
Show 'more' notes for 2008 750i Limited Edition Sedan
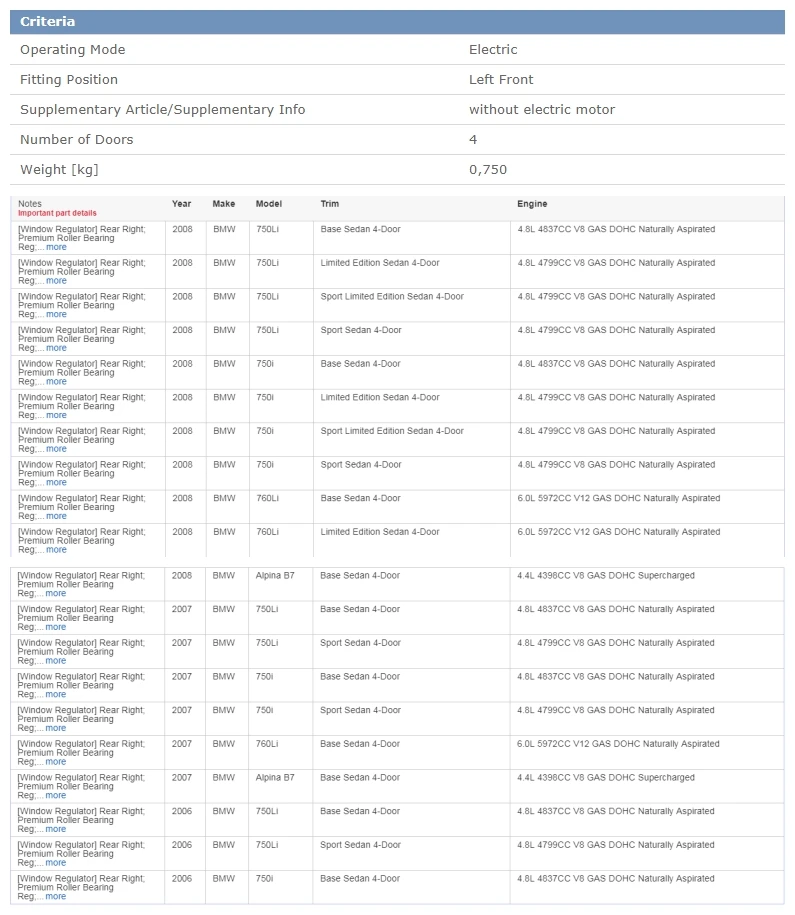tap(56, 415)
